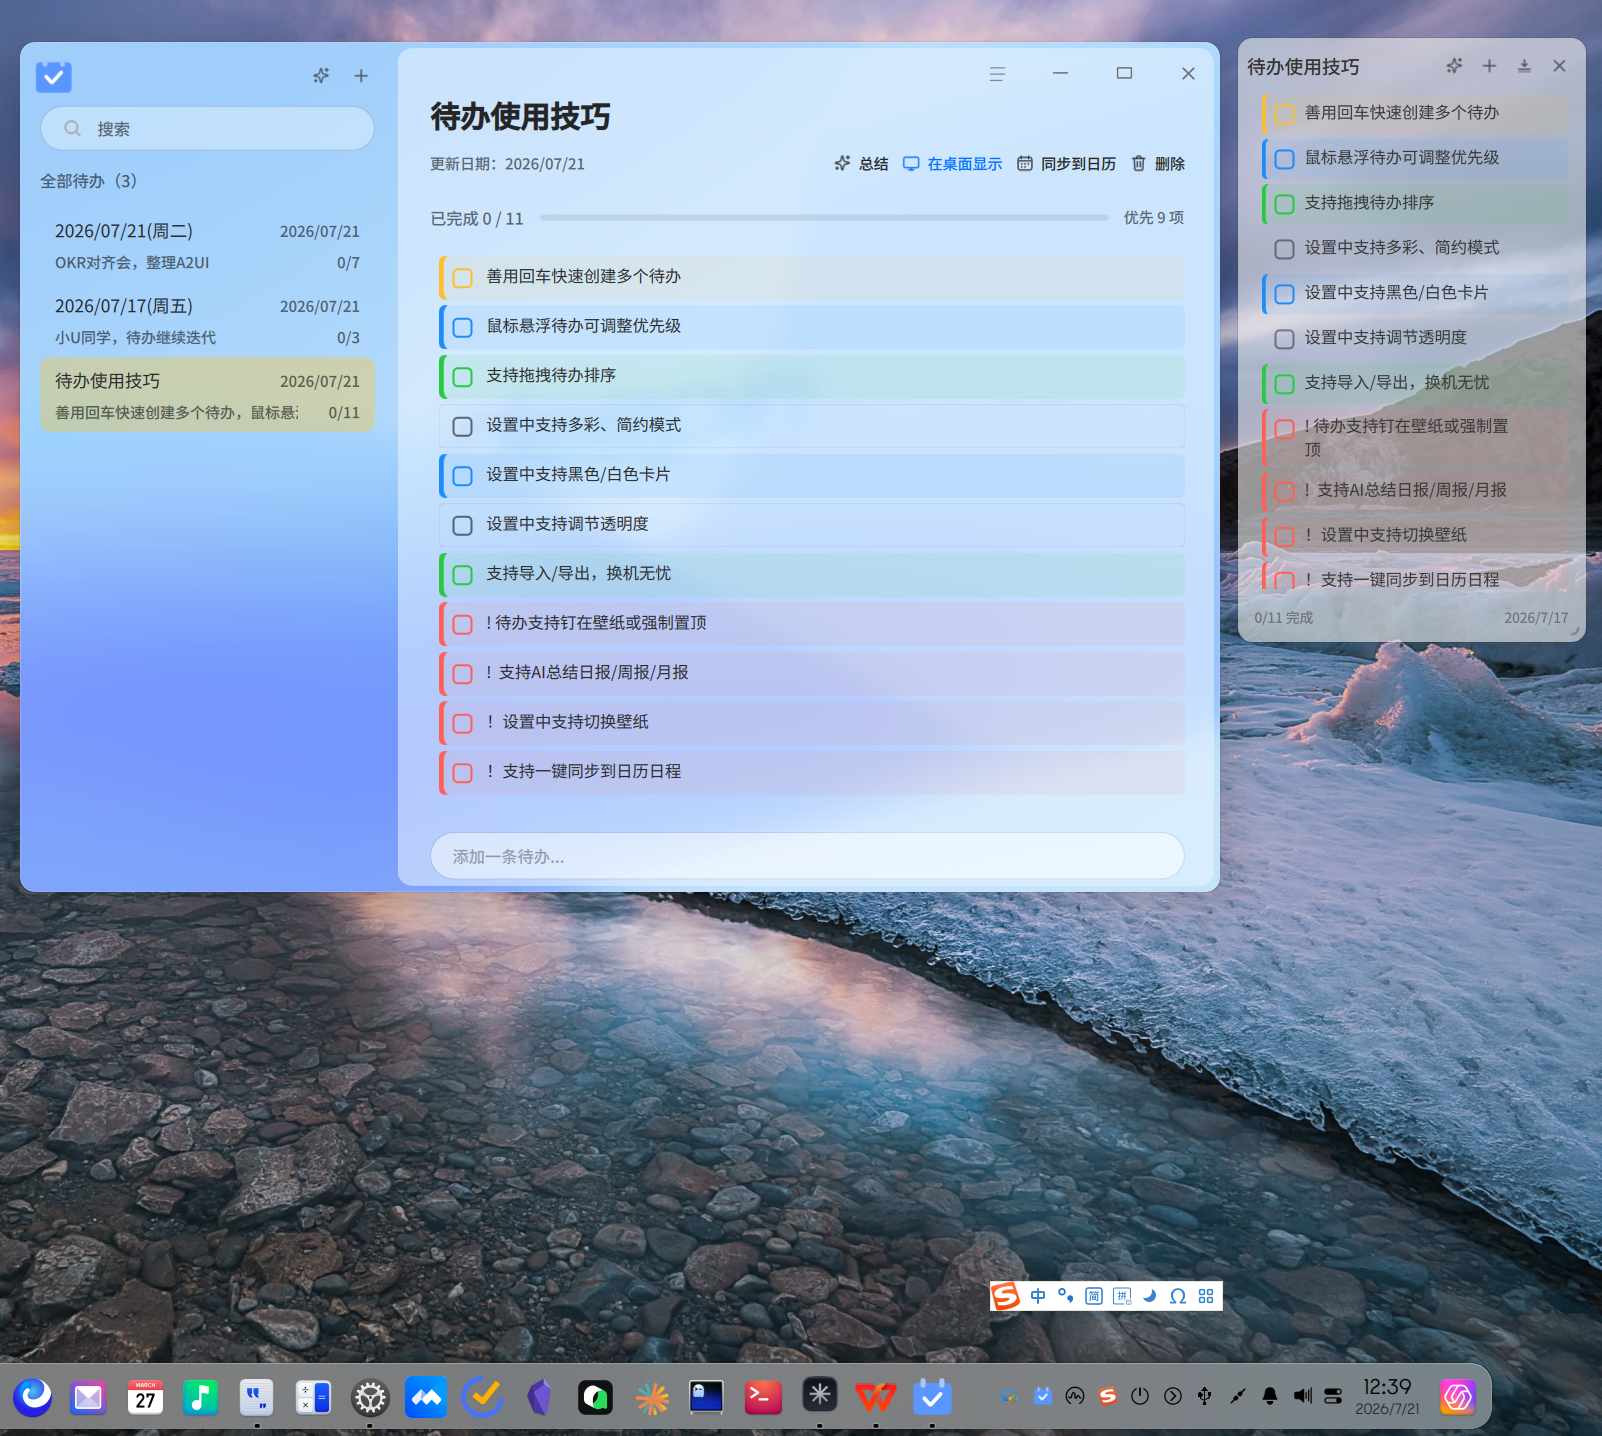Viewport: 1602px width, 1436px height.
Task: Open the terminal app in dock
Action: (x=763, y=1397)
